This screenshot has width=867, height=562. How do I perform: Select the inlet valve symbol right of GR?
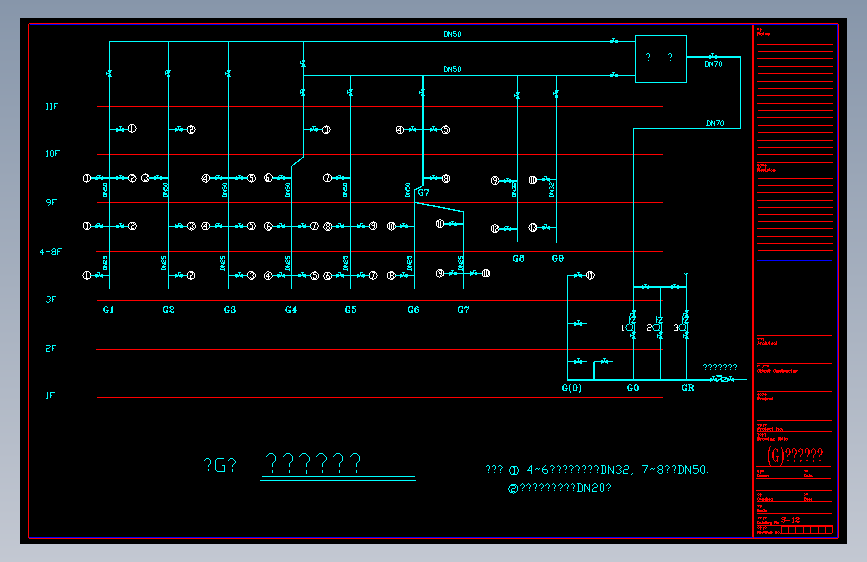point(722,379)
